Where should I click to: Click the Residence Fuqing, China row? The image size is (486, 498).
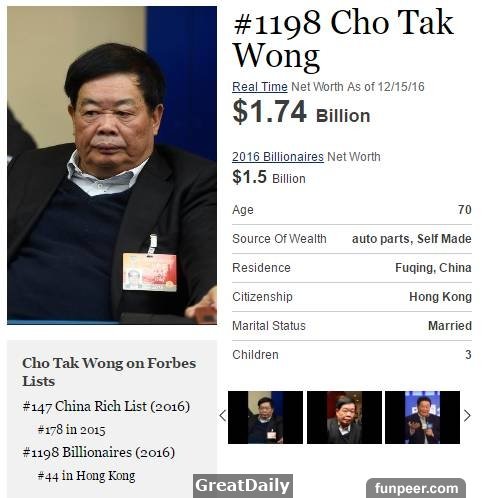pyautogui.click(x=352, y=268)
